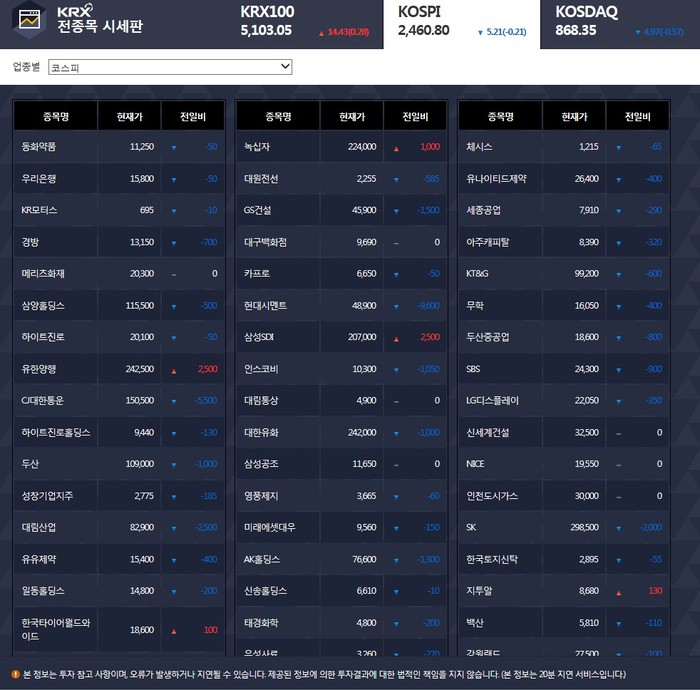Select the 대구백화점 stock name
The image size is (700, 690).
(x=265, y=242)
